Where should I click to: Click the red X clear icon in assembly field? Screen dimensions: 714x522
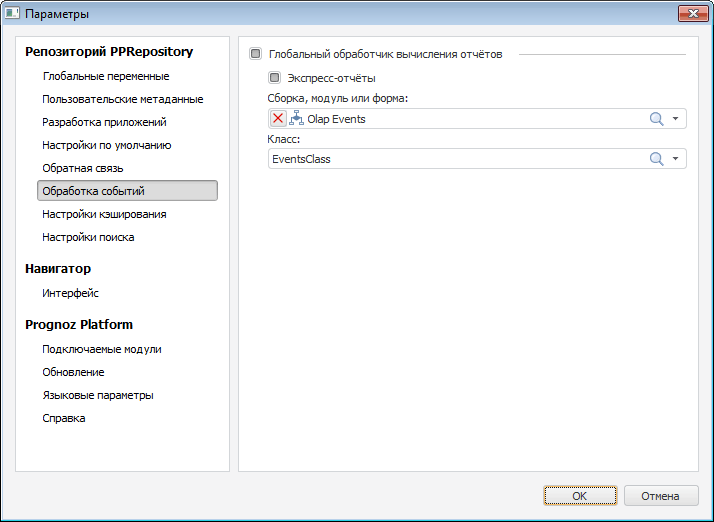click(x=278, y=119)
